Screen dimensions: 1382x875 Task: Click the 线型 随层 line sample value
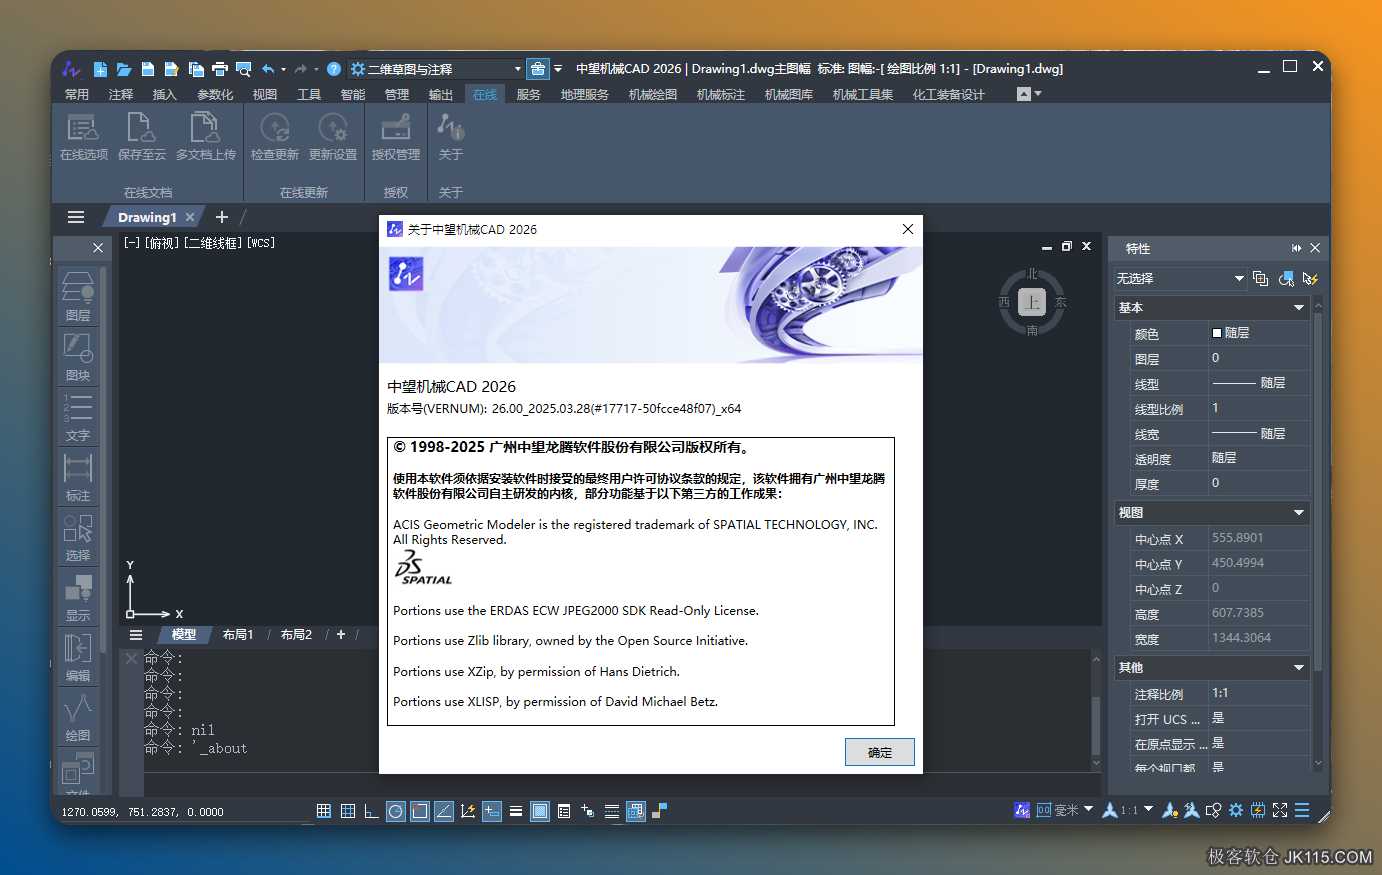point(1258,383)
